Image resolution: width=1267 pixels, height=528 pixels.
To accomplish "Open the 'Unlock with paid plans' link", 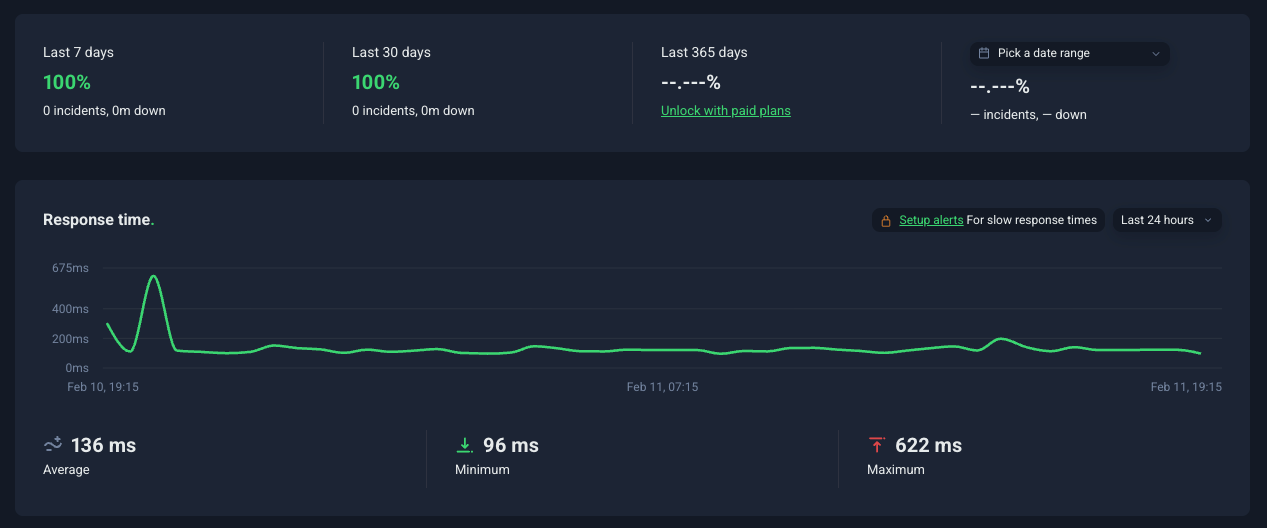I will pos(725,111).
